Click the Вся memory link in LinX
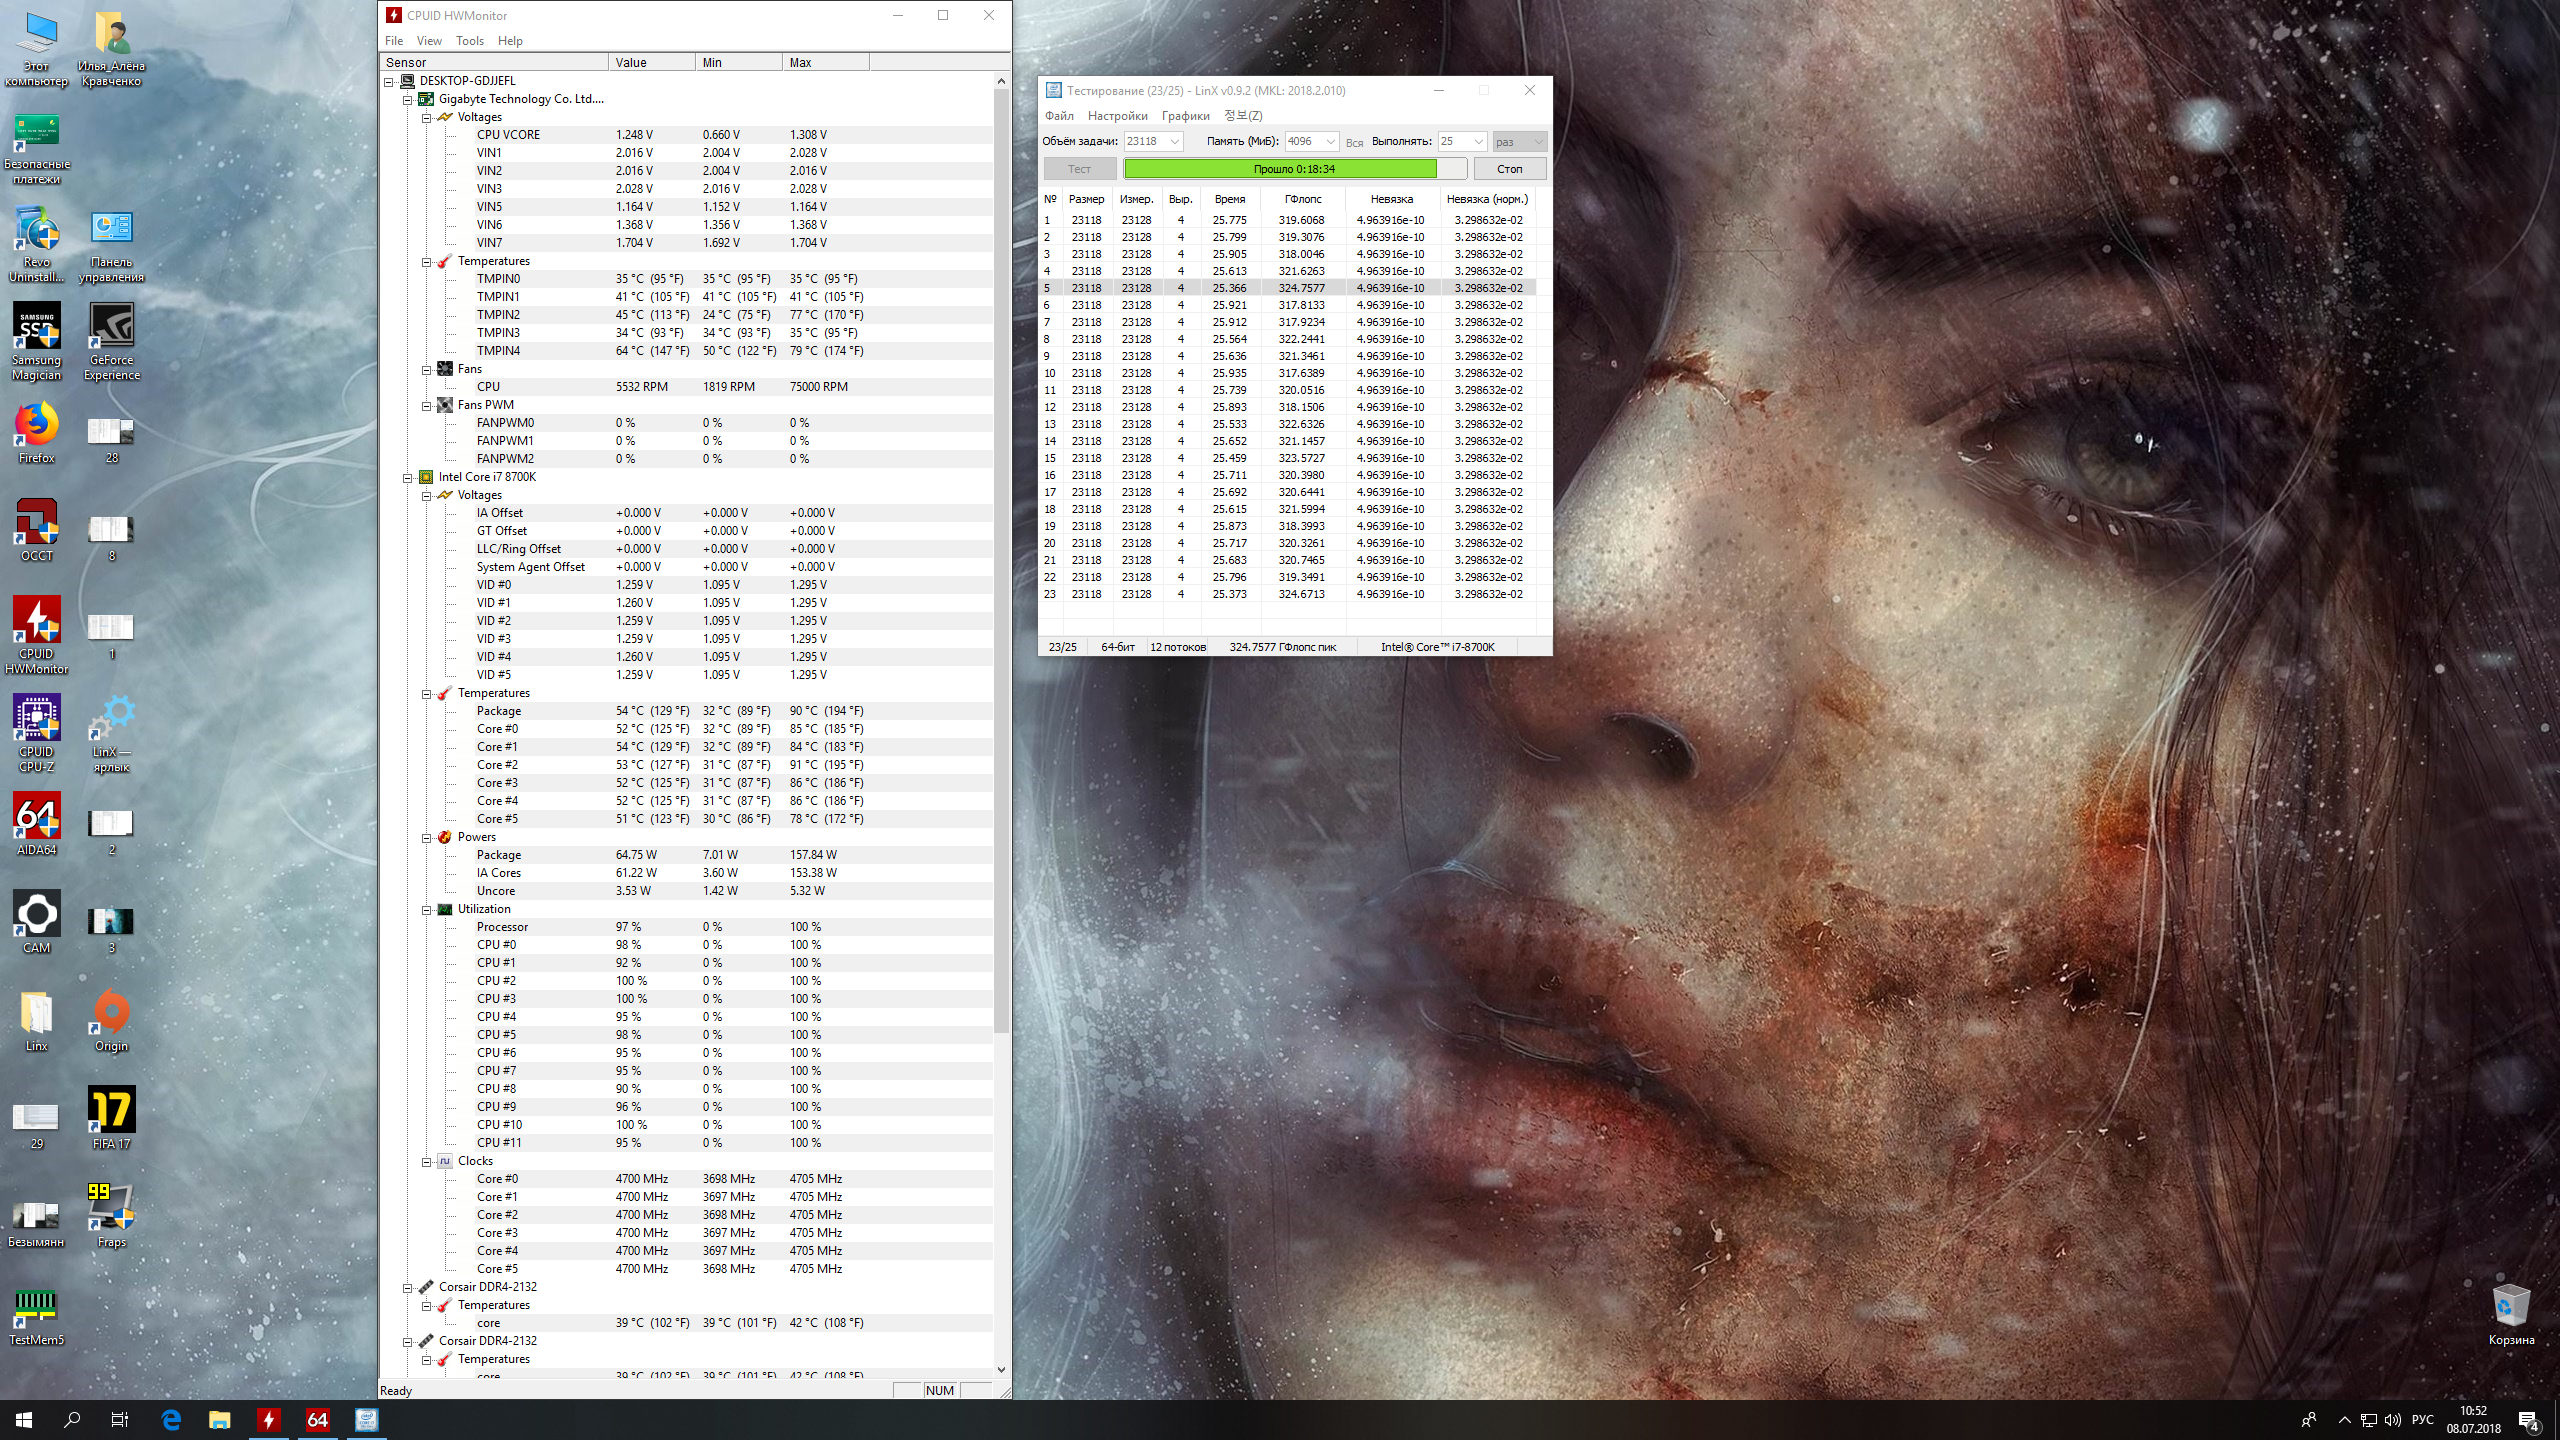This screenshot has width=2560, height=1440. [1354, 143]
